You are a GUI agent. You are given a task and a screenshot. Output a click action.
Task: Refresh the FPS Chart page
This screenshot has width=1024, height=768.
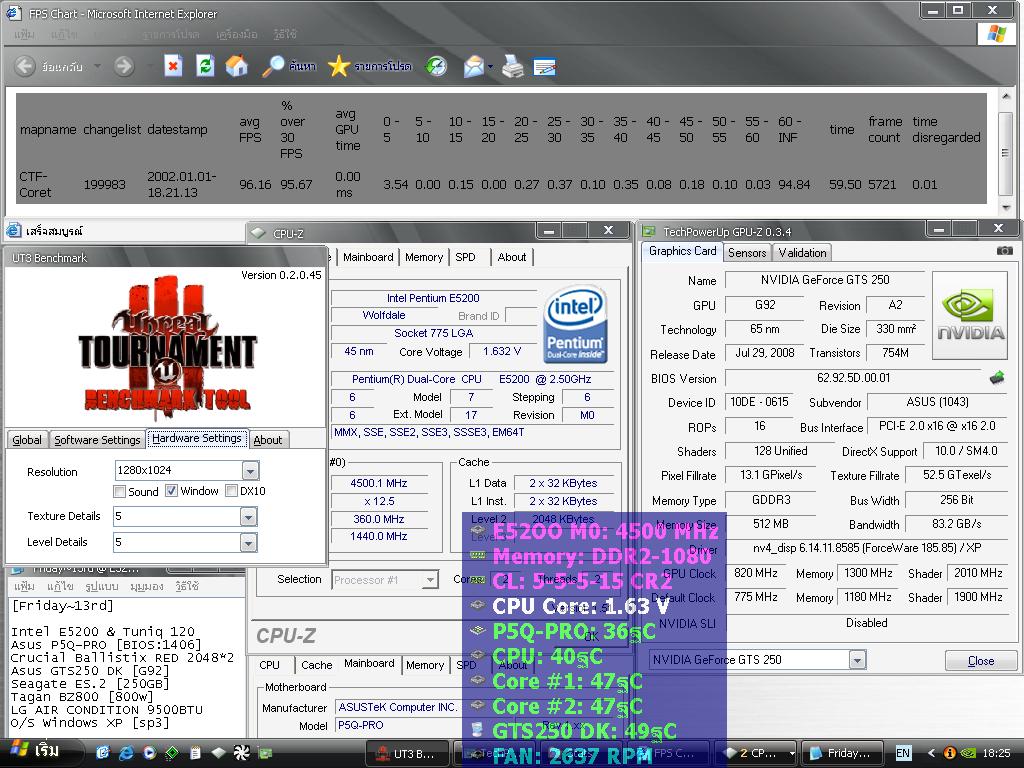coord(205,66)
